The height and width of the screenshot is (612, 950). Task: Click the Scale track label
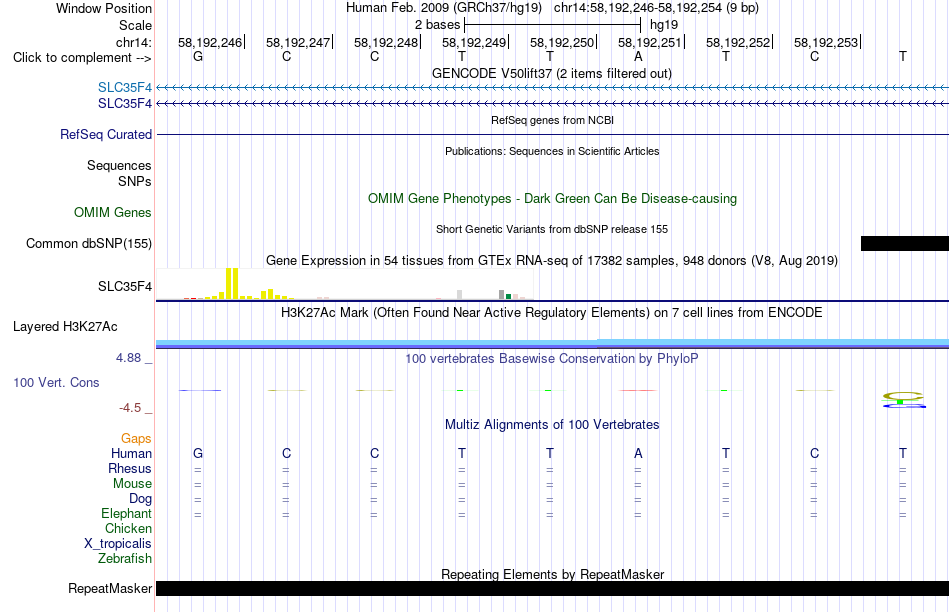(135, 25)
